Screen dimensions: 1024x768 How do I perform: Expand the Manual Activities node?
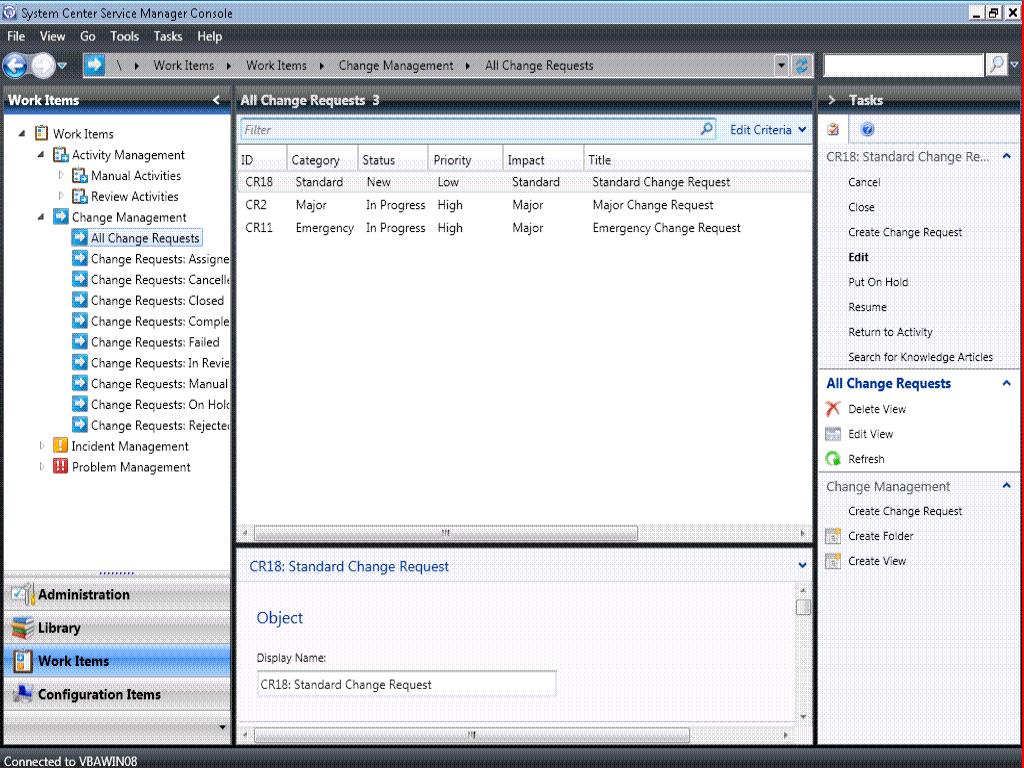(x=61, y=175)
